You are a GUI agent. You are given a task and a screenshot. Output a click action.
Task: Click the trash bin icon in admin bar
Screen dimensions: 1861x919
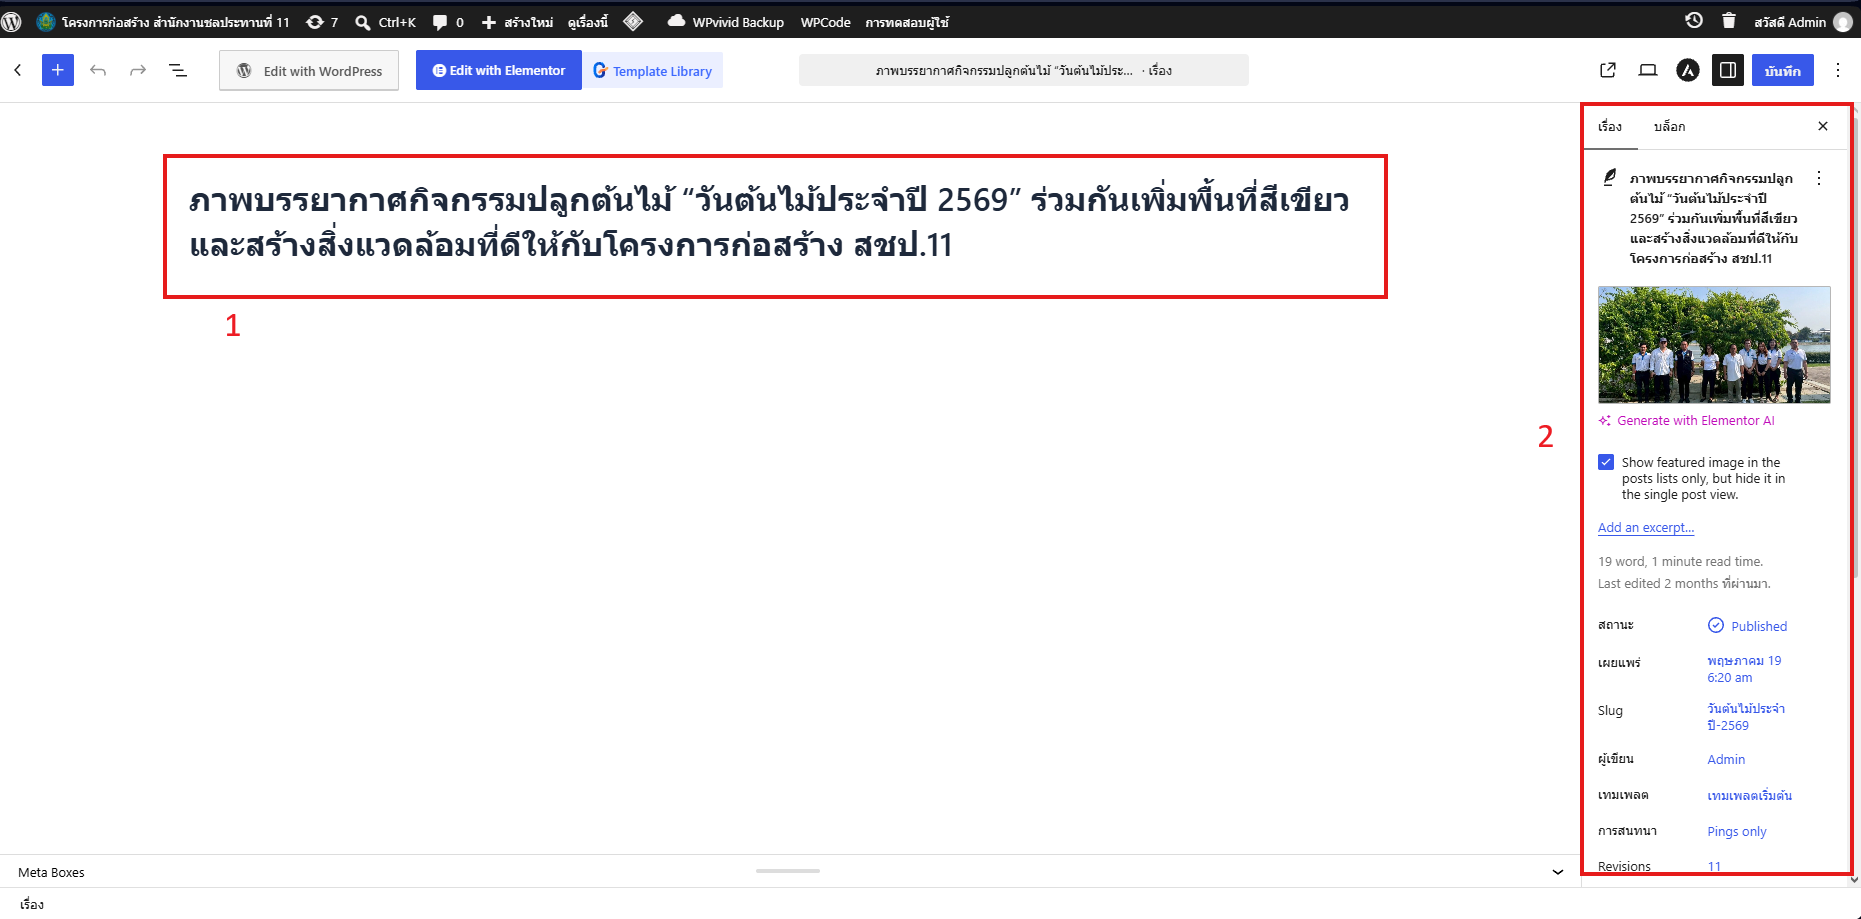click(1728, 20)
